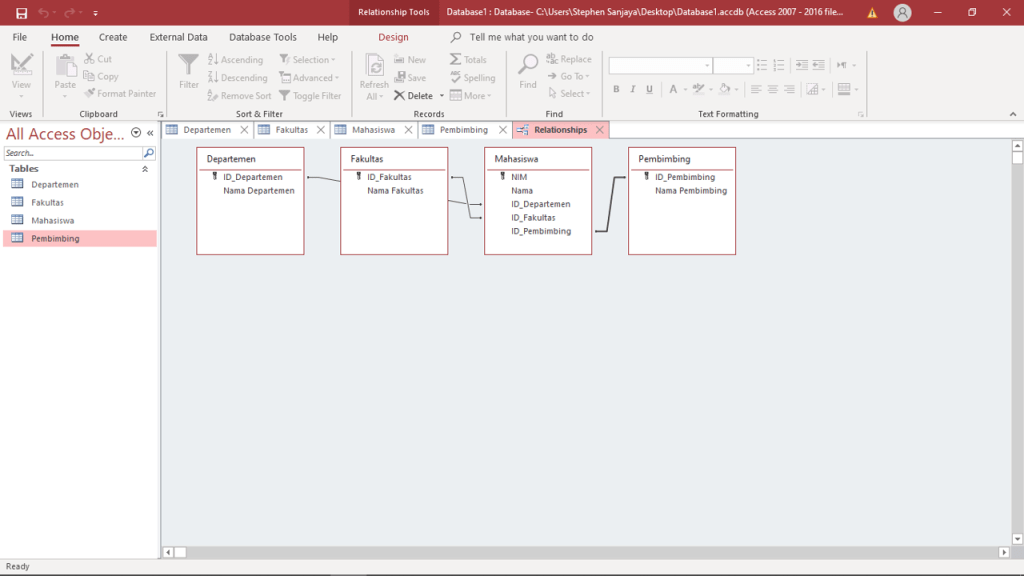Image resolution: width=1024 pixels, height=576 pixels.
Task: Open the Fakultas table in navigation pane
Action: (47, 202)
